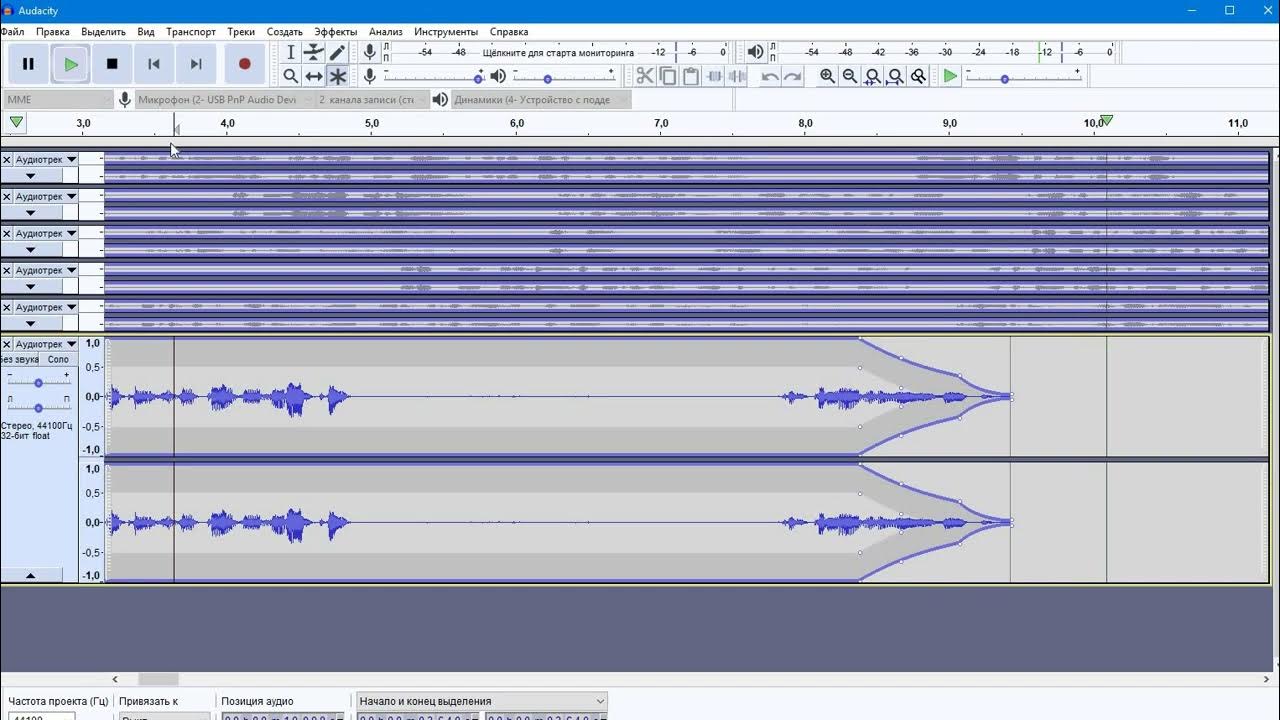Click the expanded track's pan slider
1280x720 pixels.
pos(38,406)
